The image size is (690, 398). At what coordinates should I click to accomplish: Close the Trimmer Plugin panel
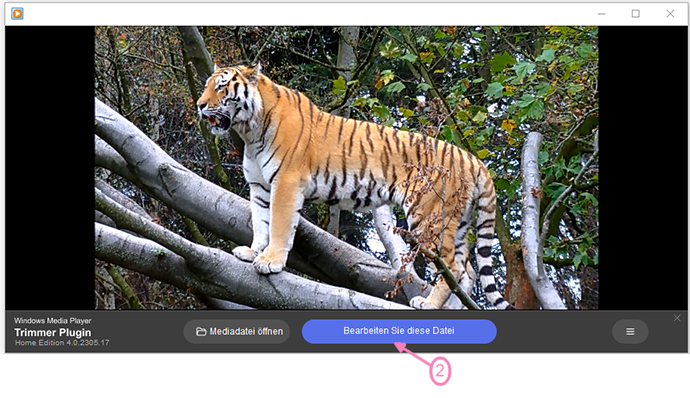point(677,318)
